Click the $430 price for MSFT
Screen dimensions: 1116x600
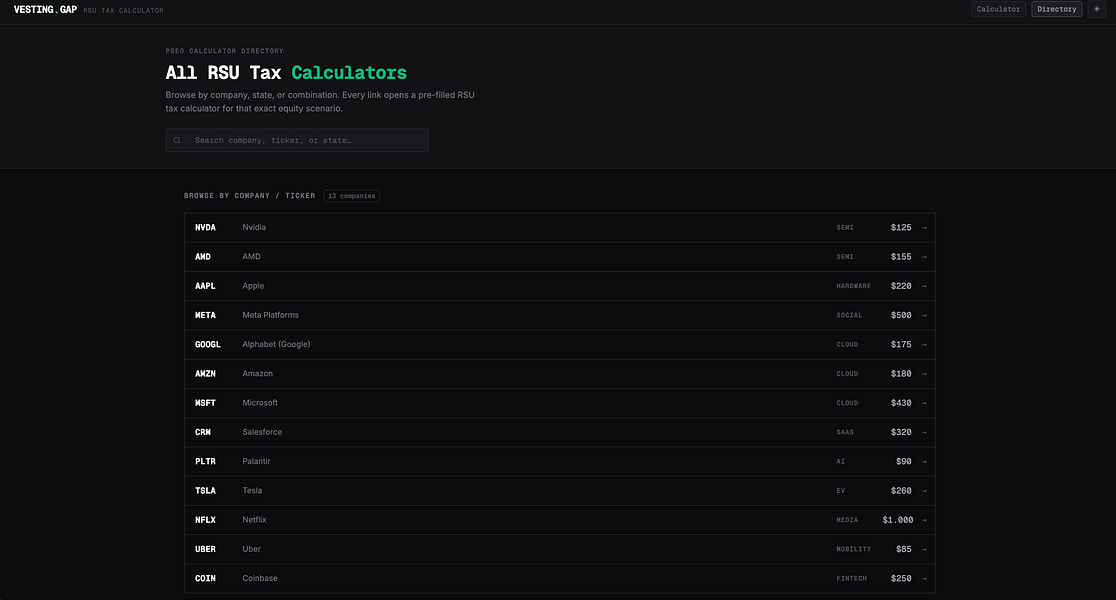(x=901, y=403)
